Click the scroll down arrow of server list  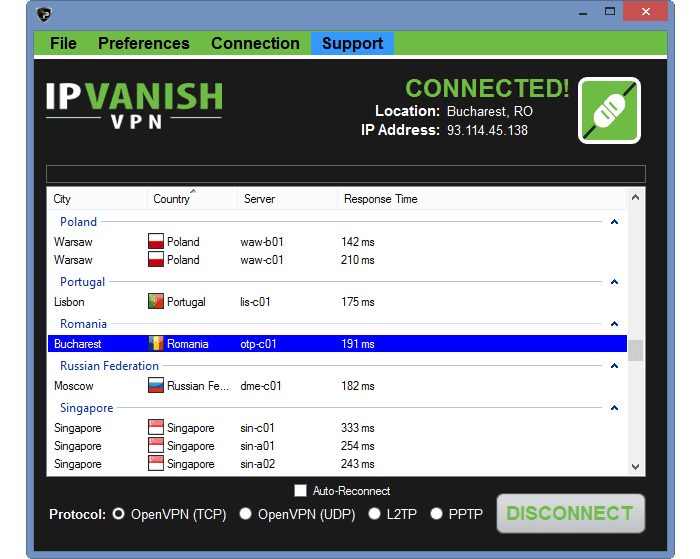coord(636,467)
